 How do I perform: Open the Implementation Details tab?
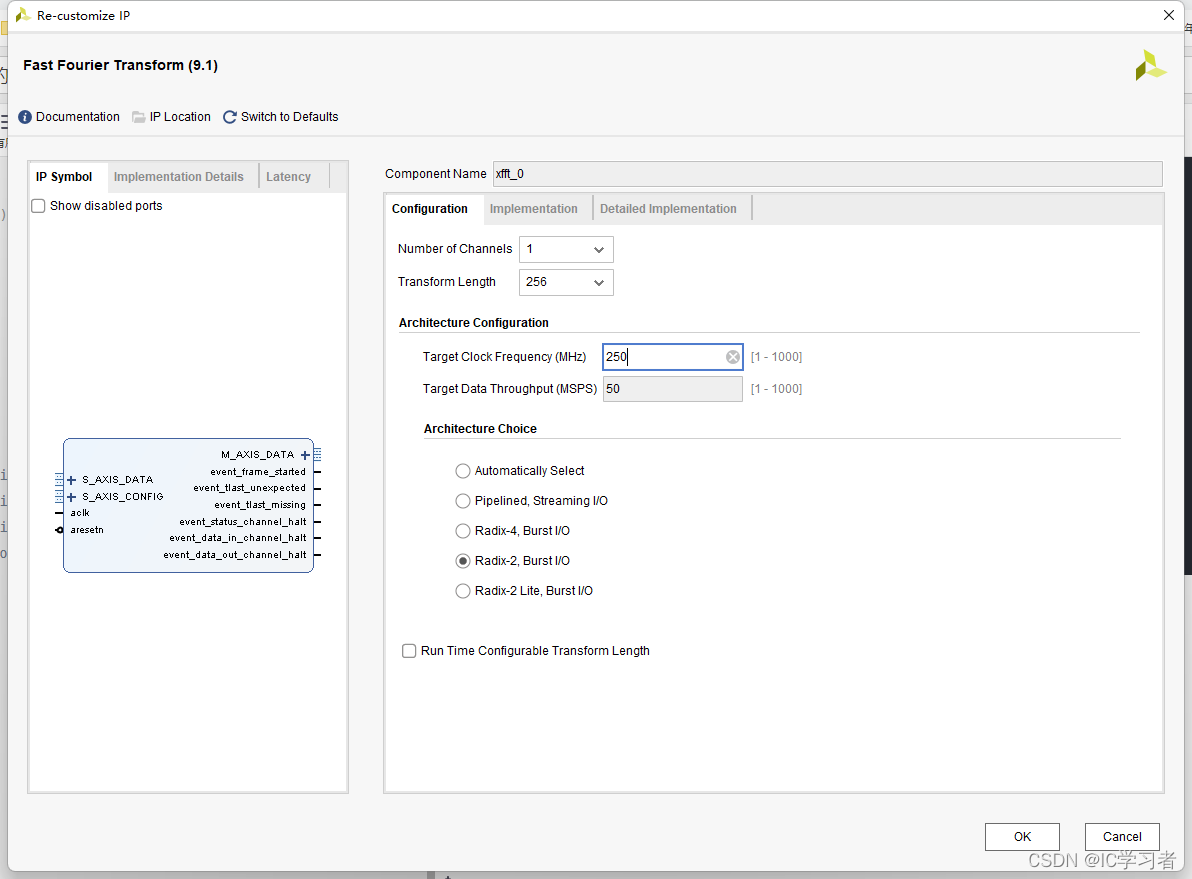[179, 176]
